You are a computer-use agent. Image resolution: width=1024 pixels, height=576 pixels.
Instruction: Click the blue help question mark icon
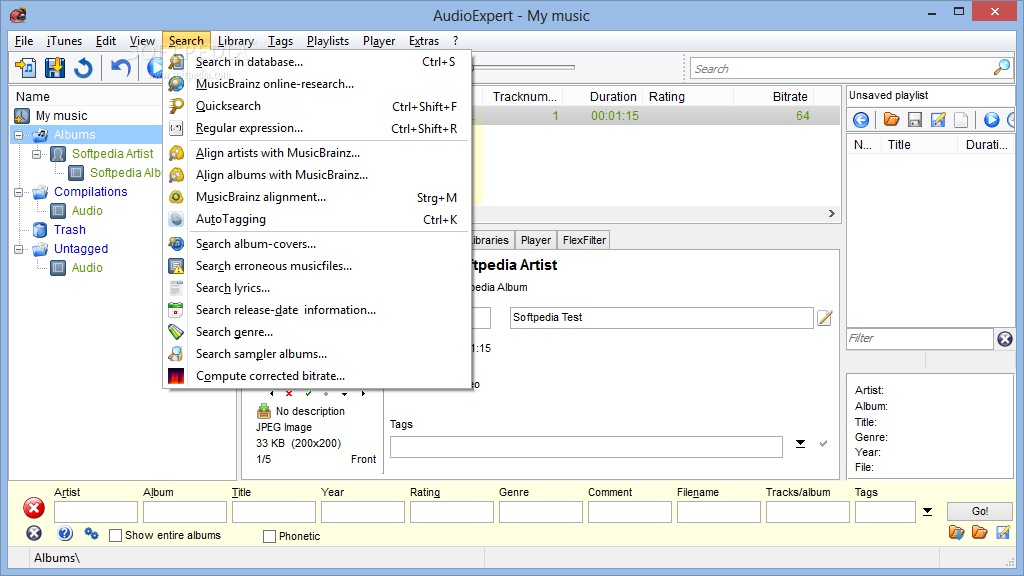pyautogui.click(x=65, y=534)
